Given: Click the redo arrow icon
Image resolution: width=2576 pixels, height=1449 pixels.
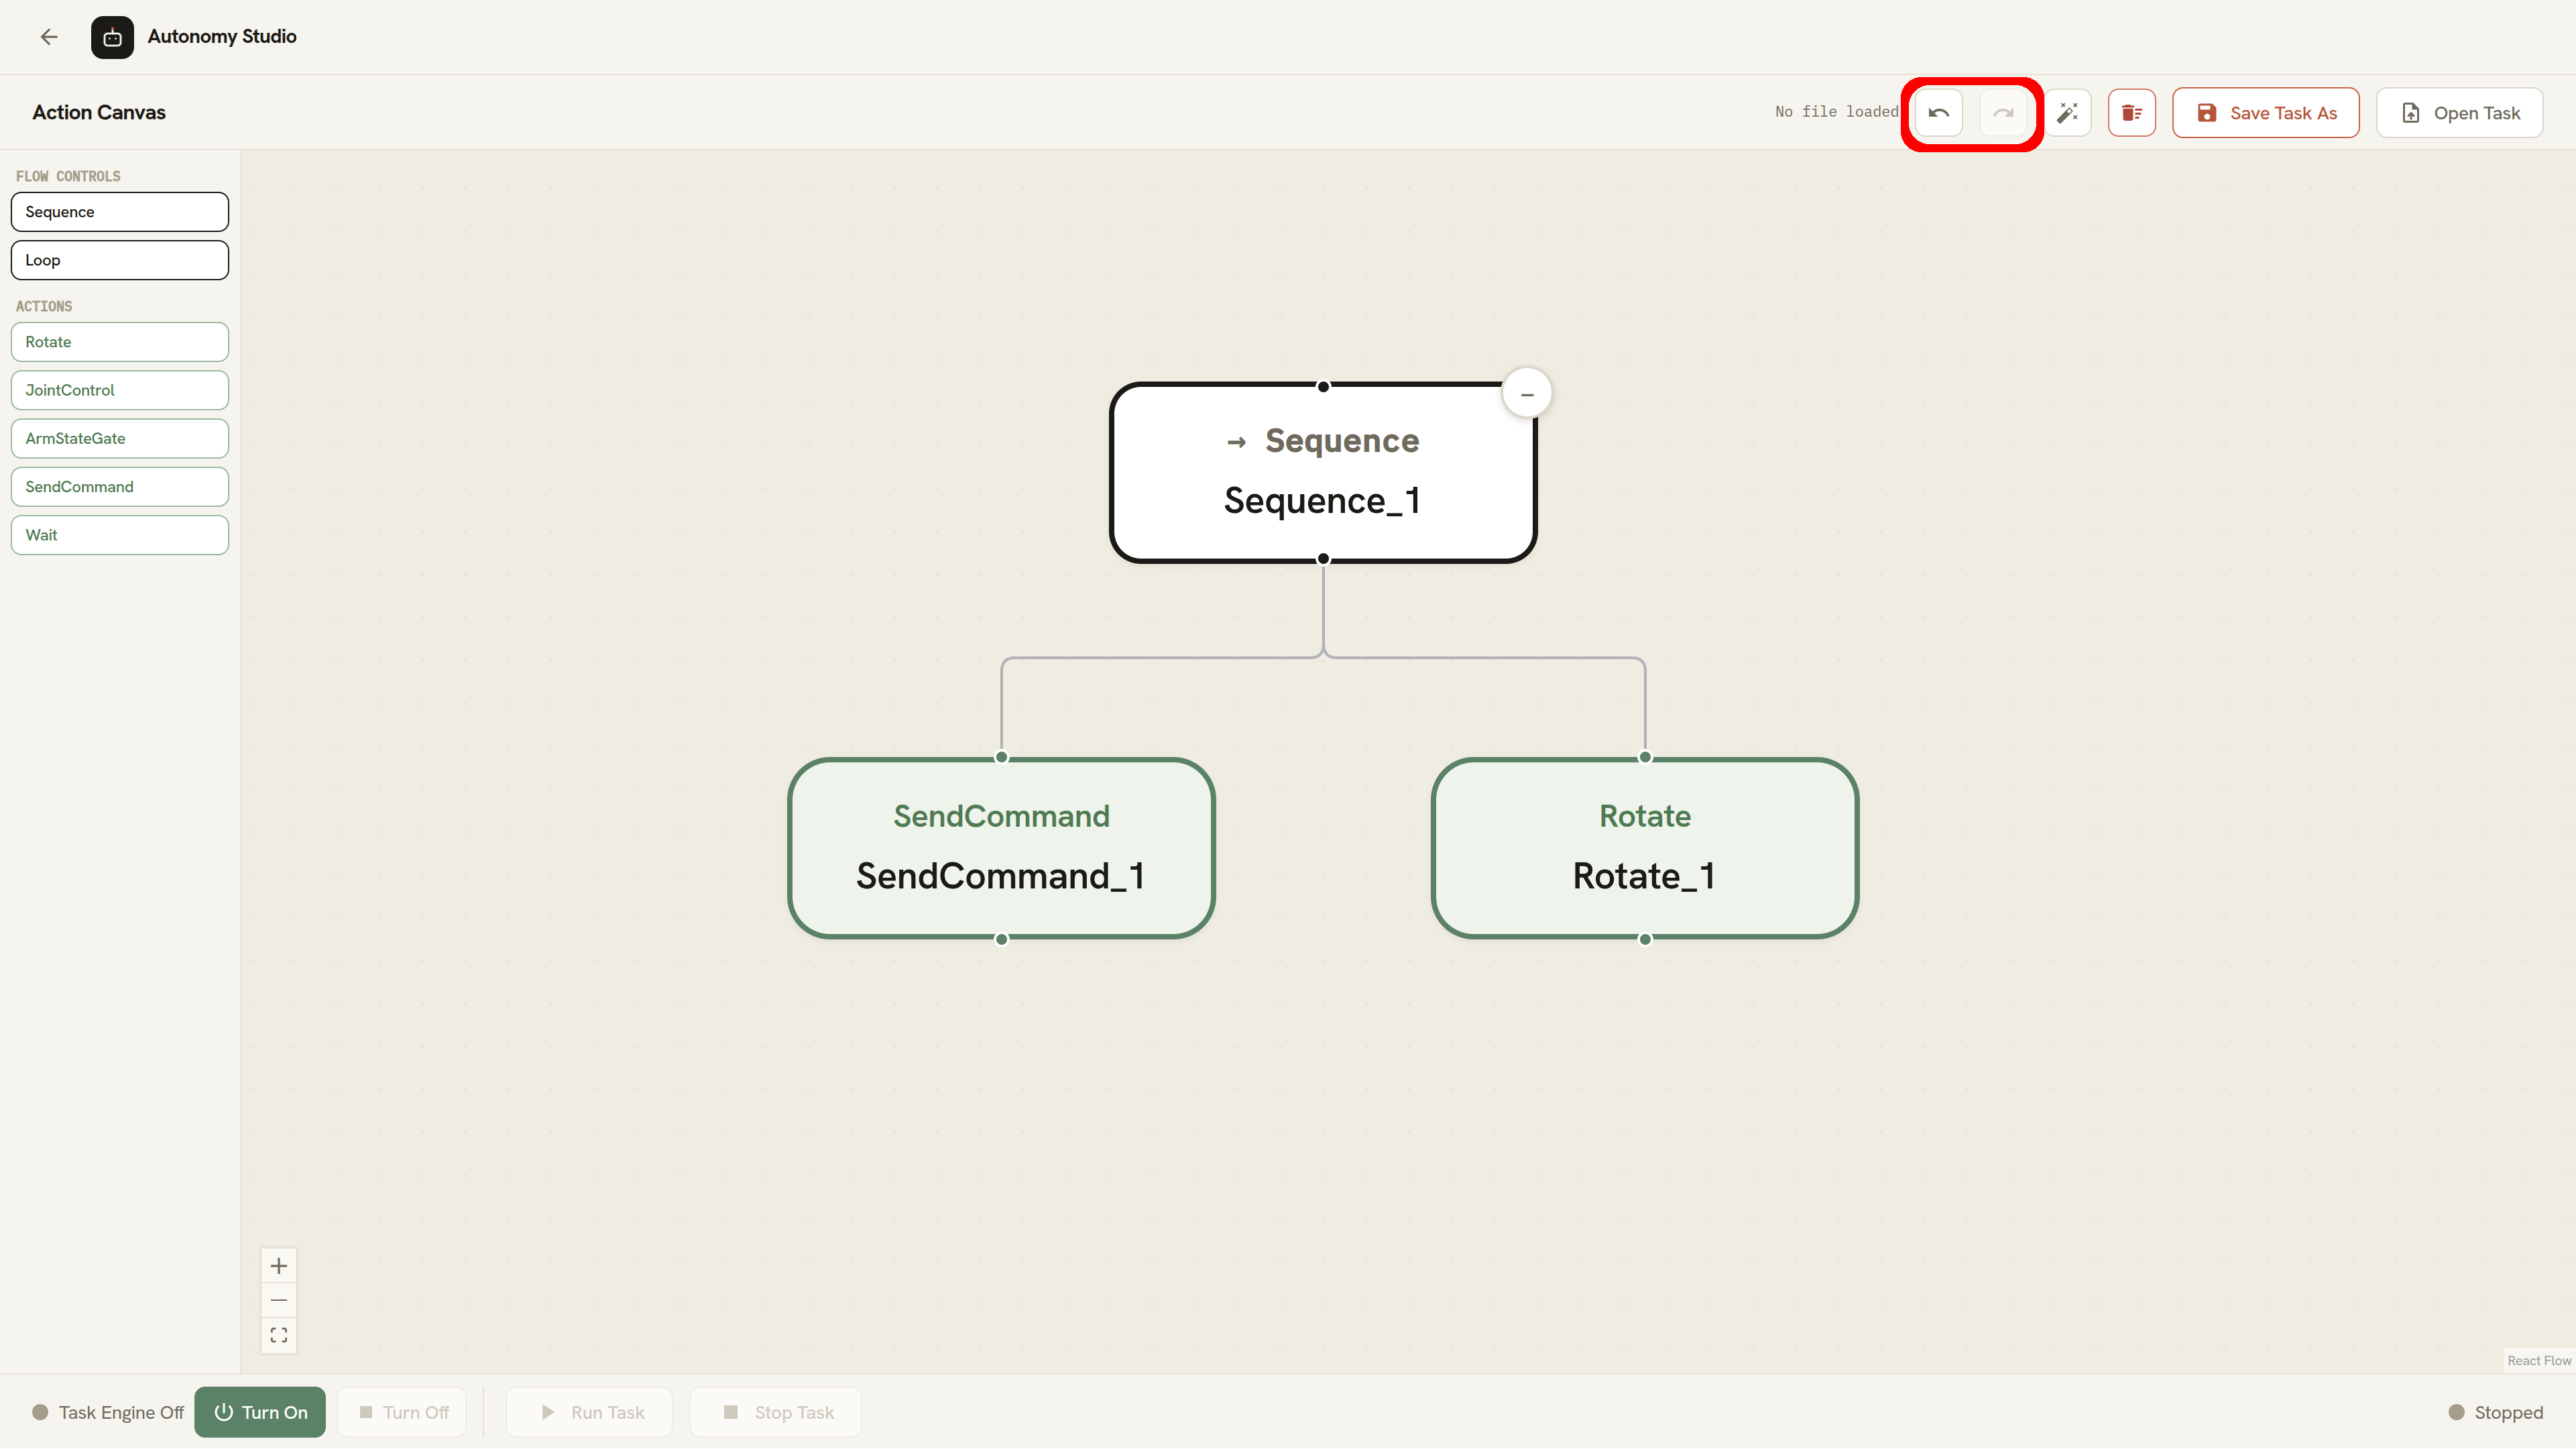Looking at the screenshot, I should click(2003, 113).
